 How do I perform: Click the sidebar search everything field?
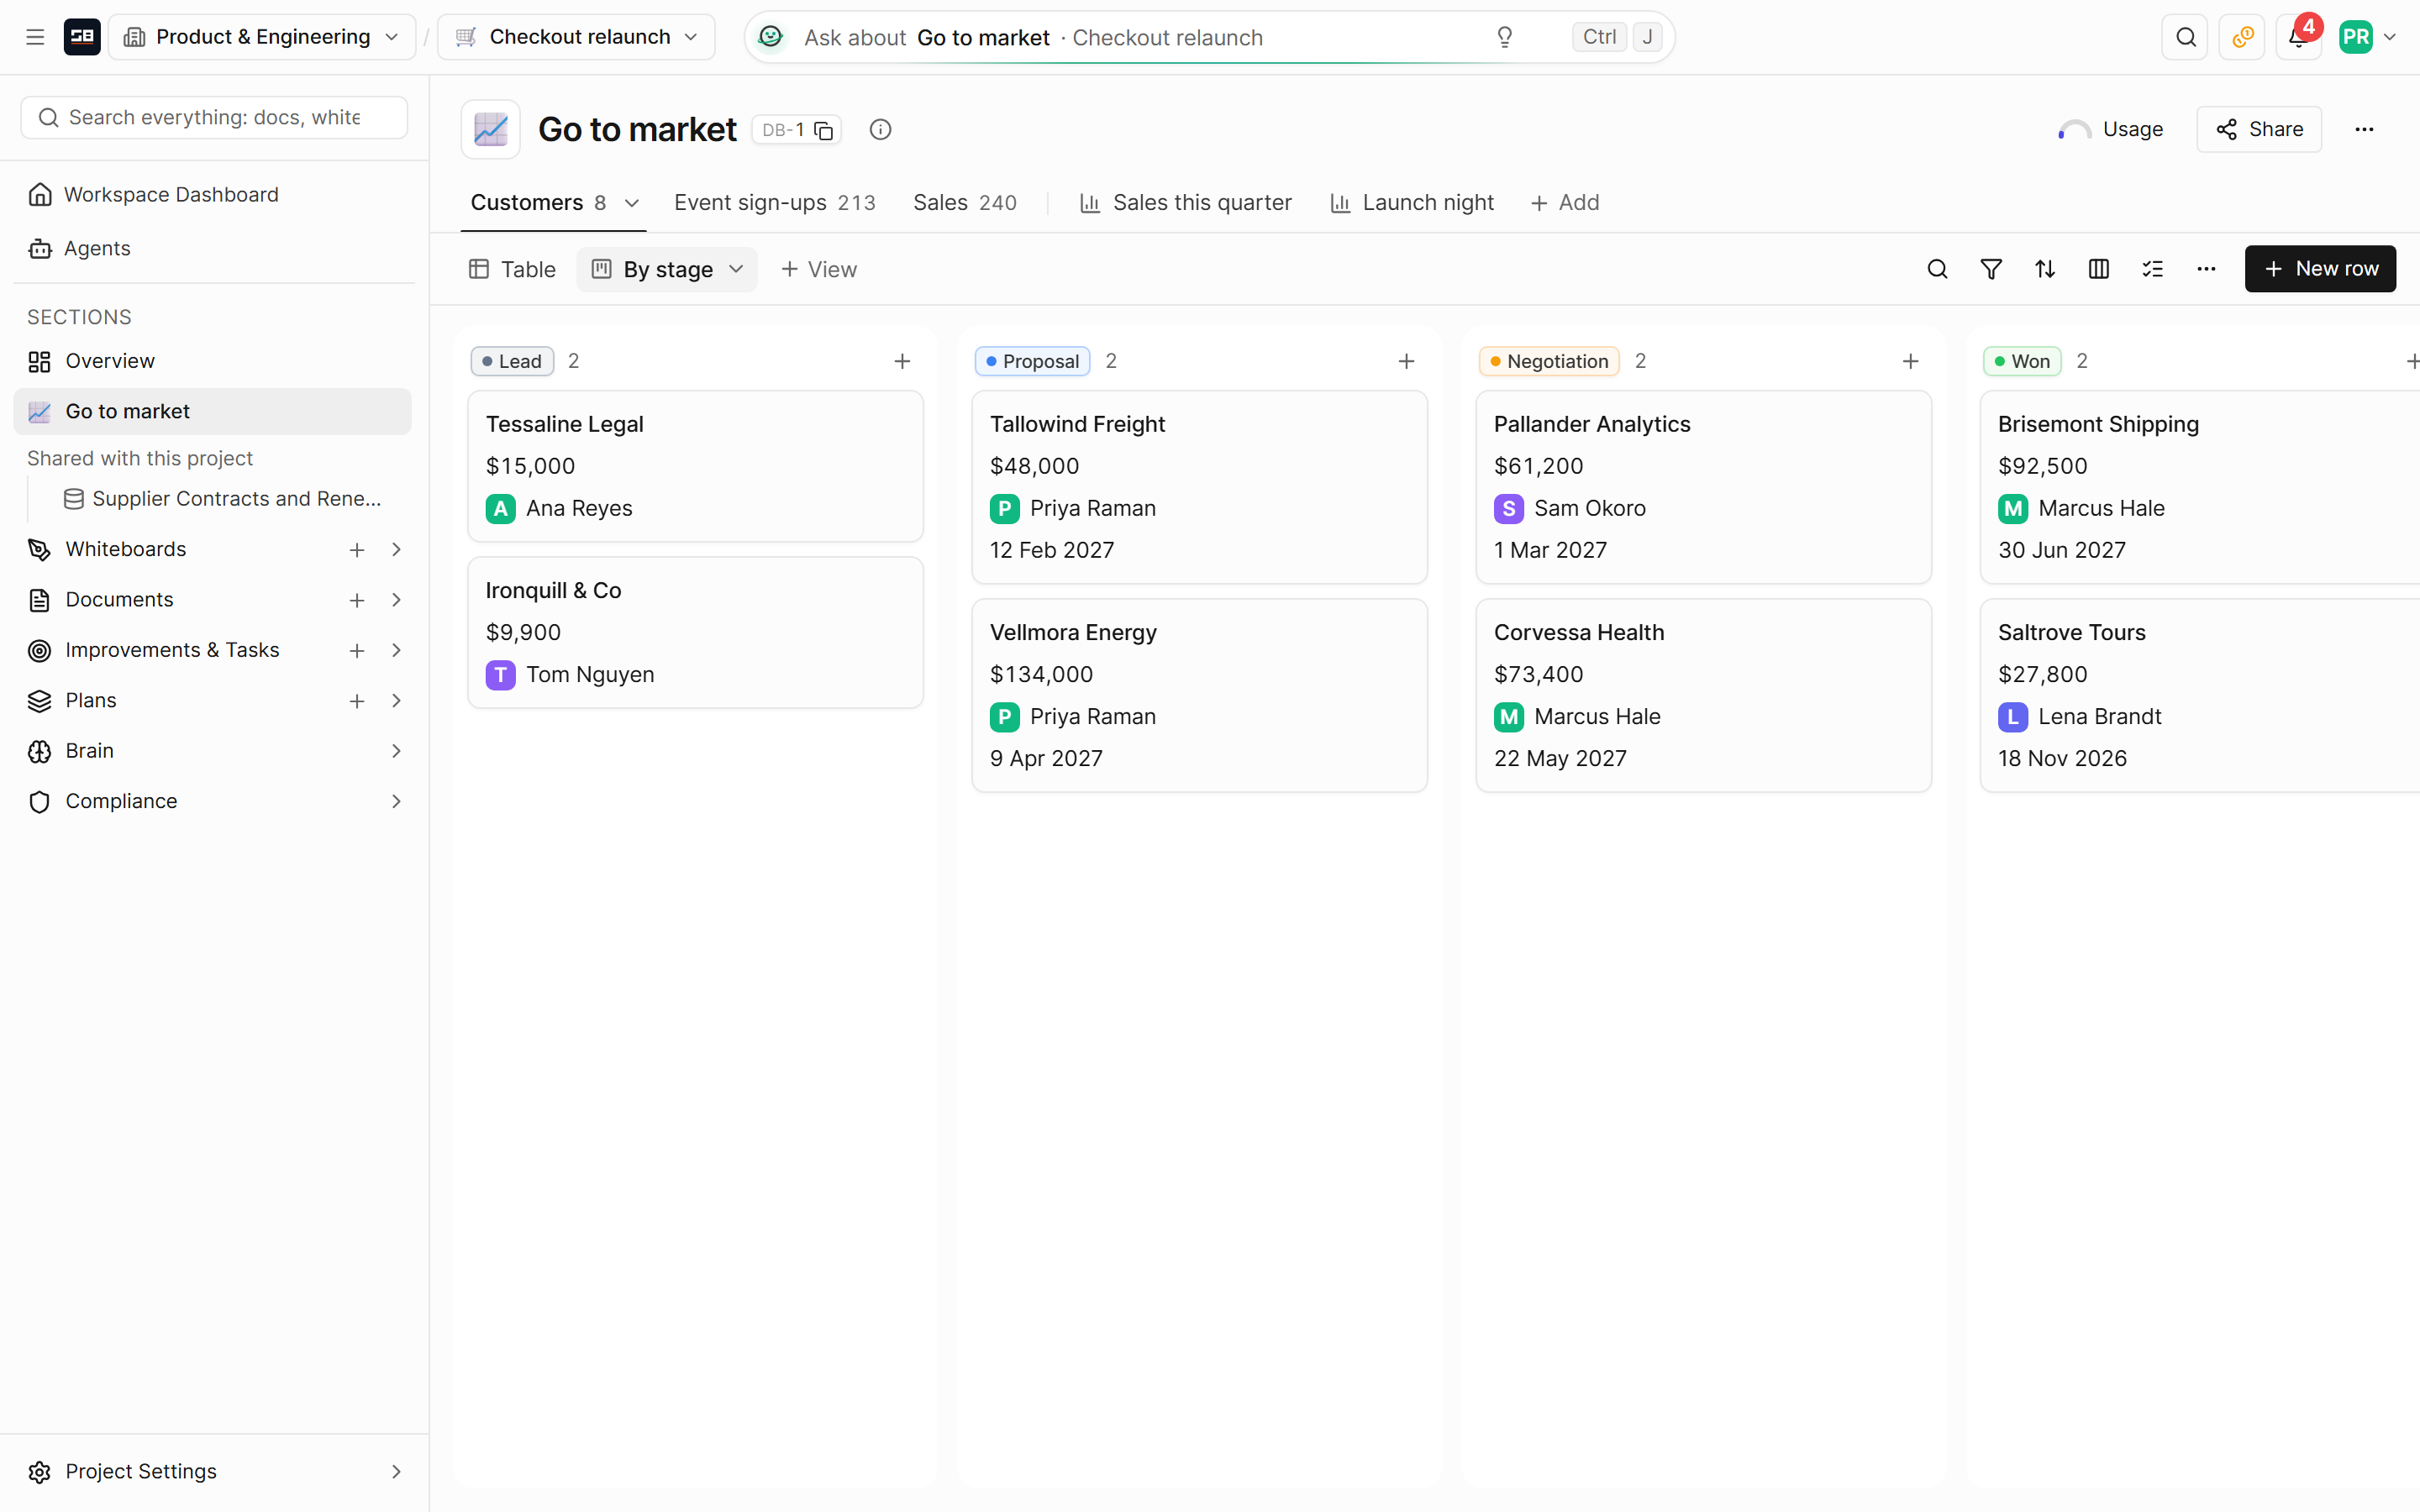click(x=214, y=117)
